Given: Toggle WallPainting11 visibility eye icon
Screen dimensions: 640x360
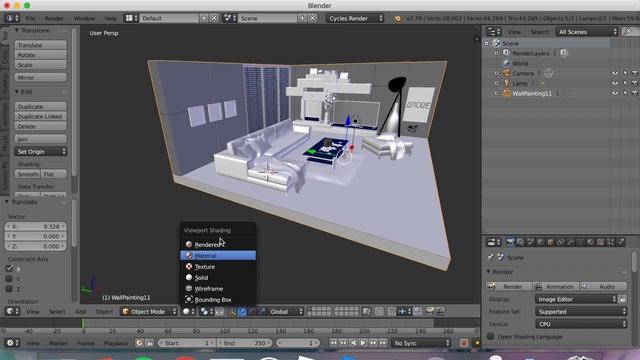Looking at the screenshot, I should point(615,93).
